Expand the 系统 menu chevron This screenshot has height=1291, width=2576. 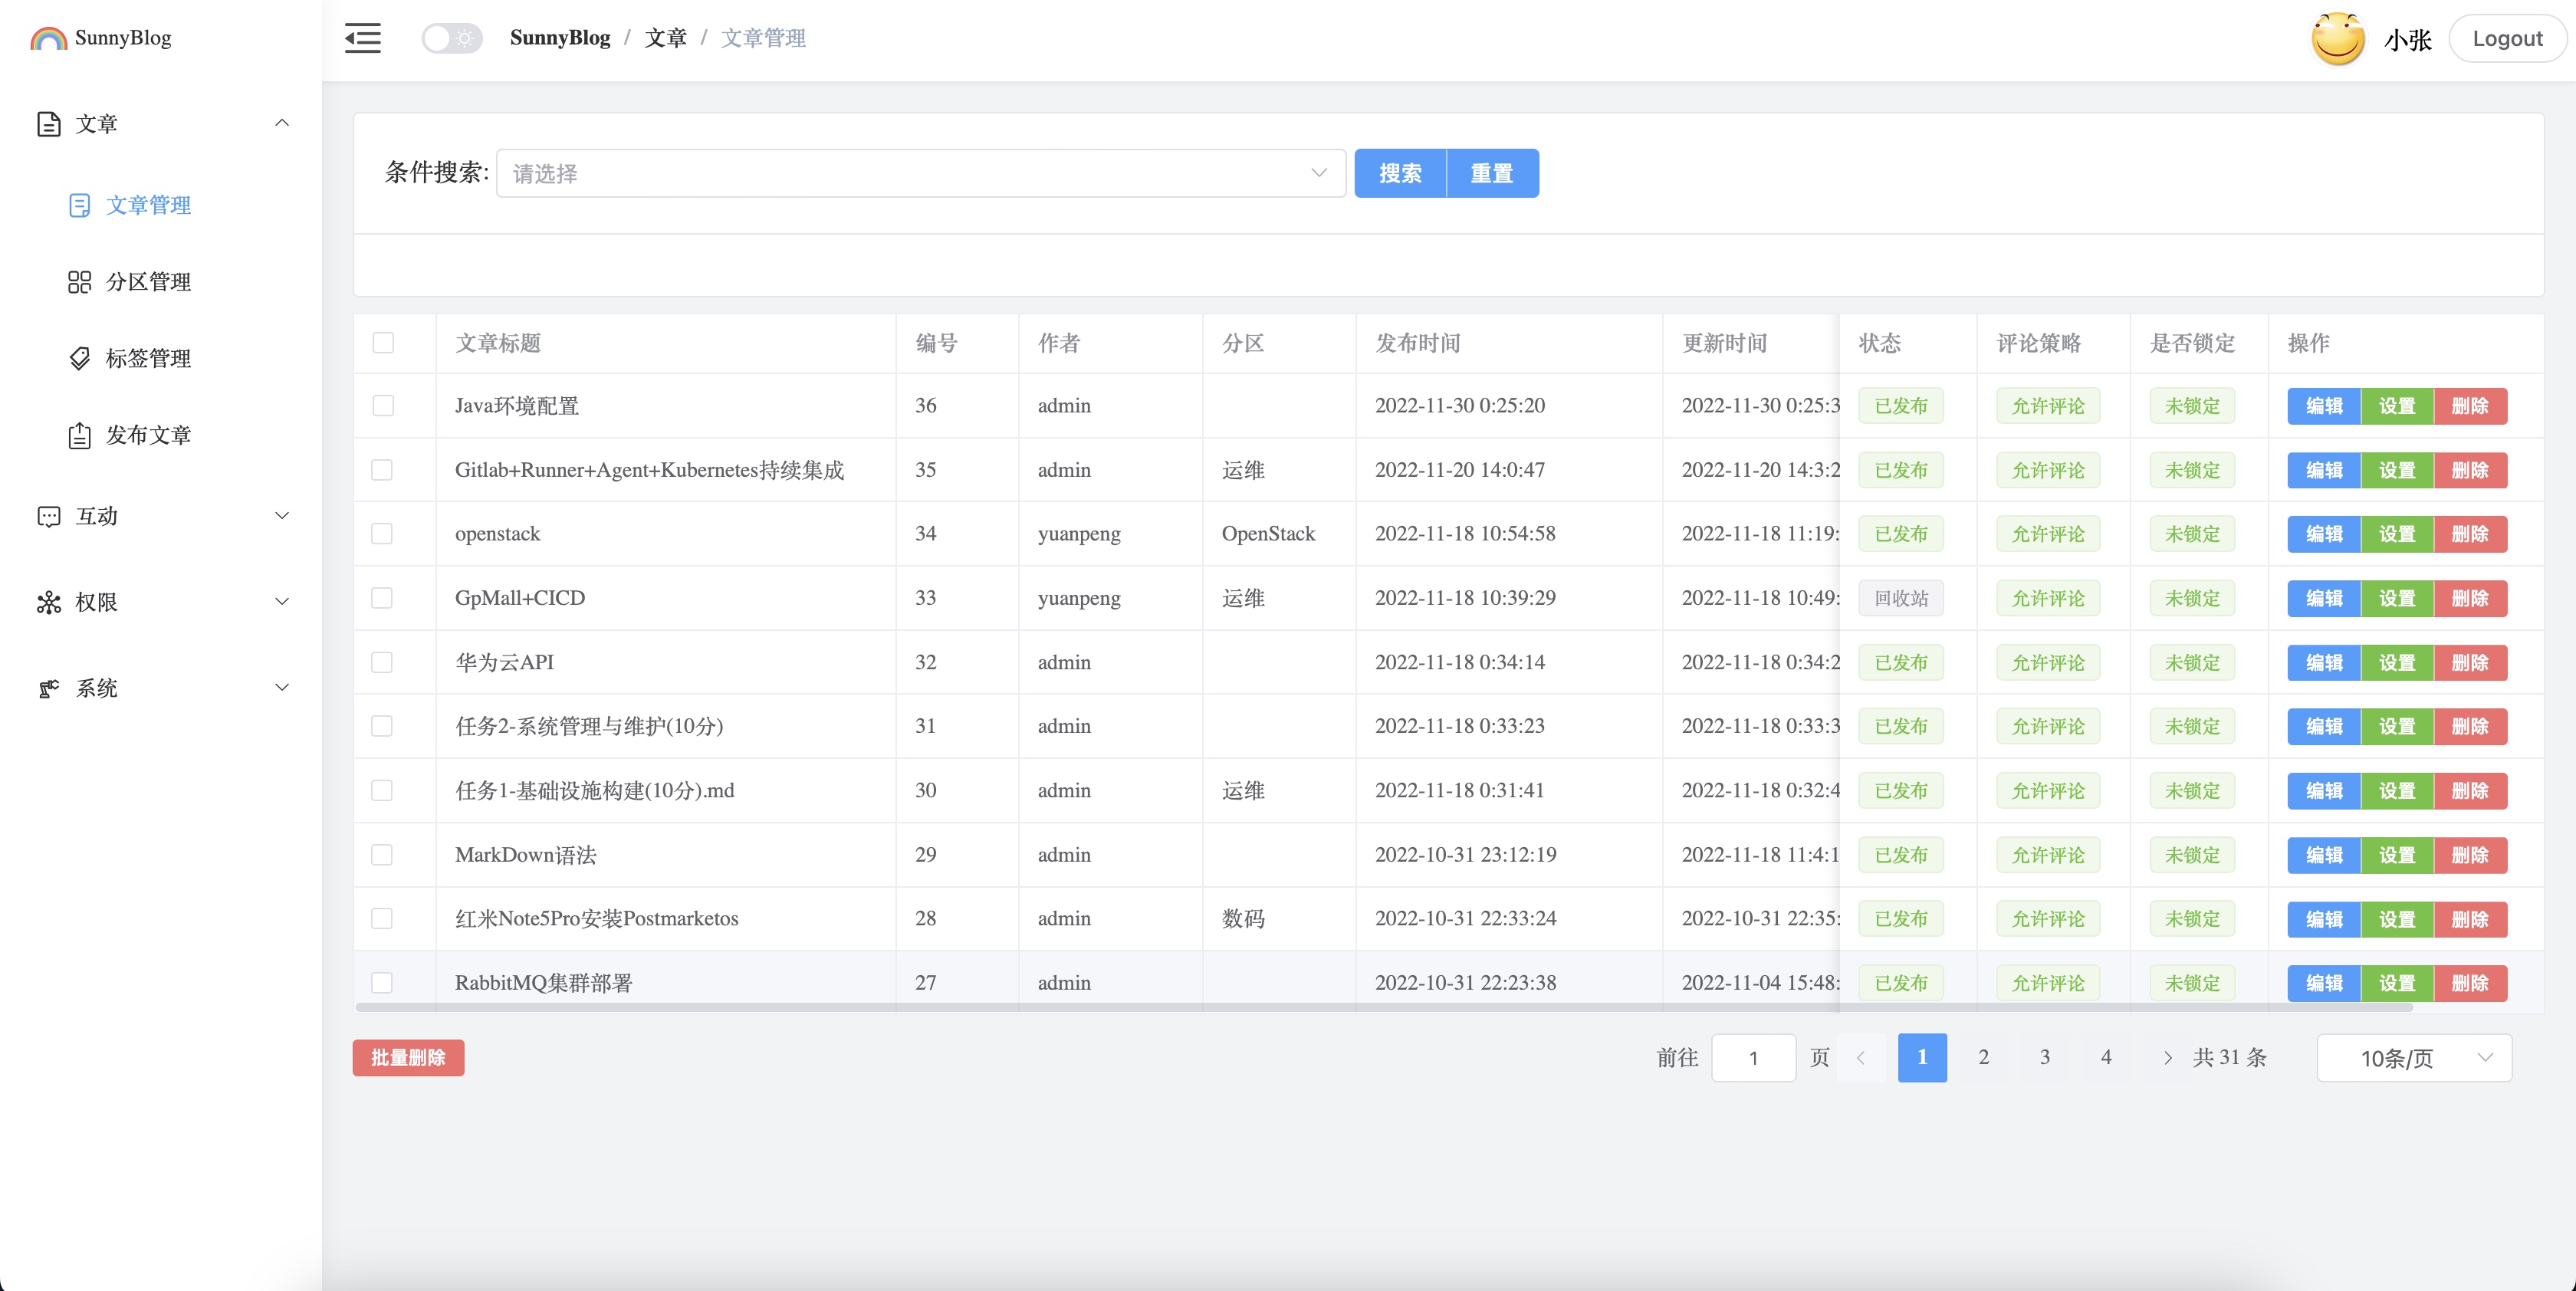282,688
